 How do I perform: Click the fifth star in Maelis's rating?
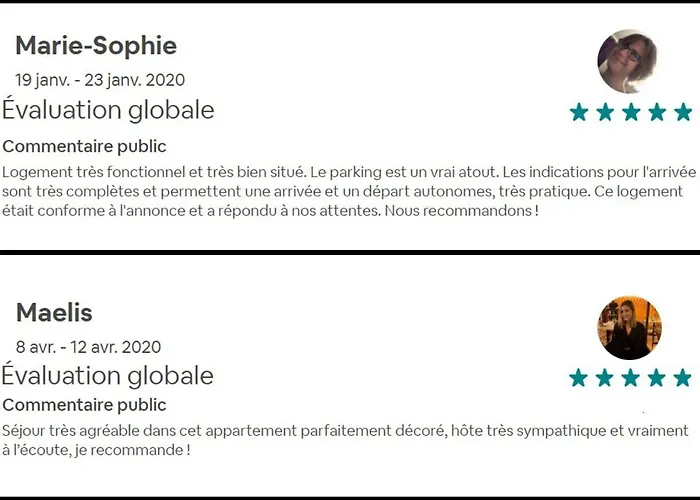(x=682, y=378)
